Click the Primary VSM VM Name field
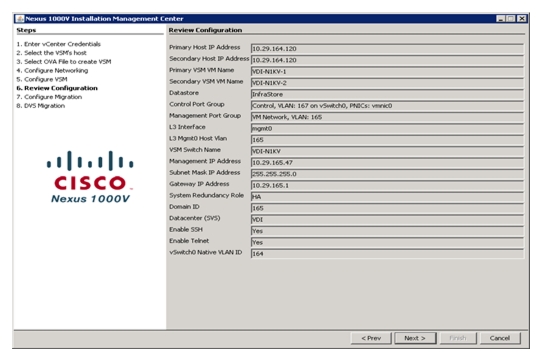Image resolution: width=543 pixels, height=362 pixels. coord(388,72)
